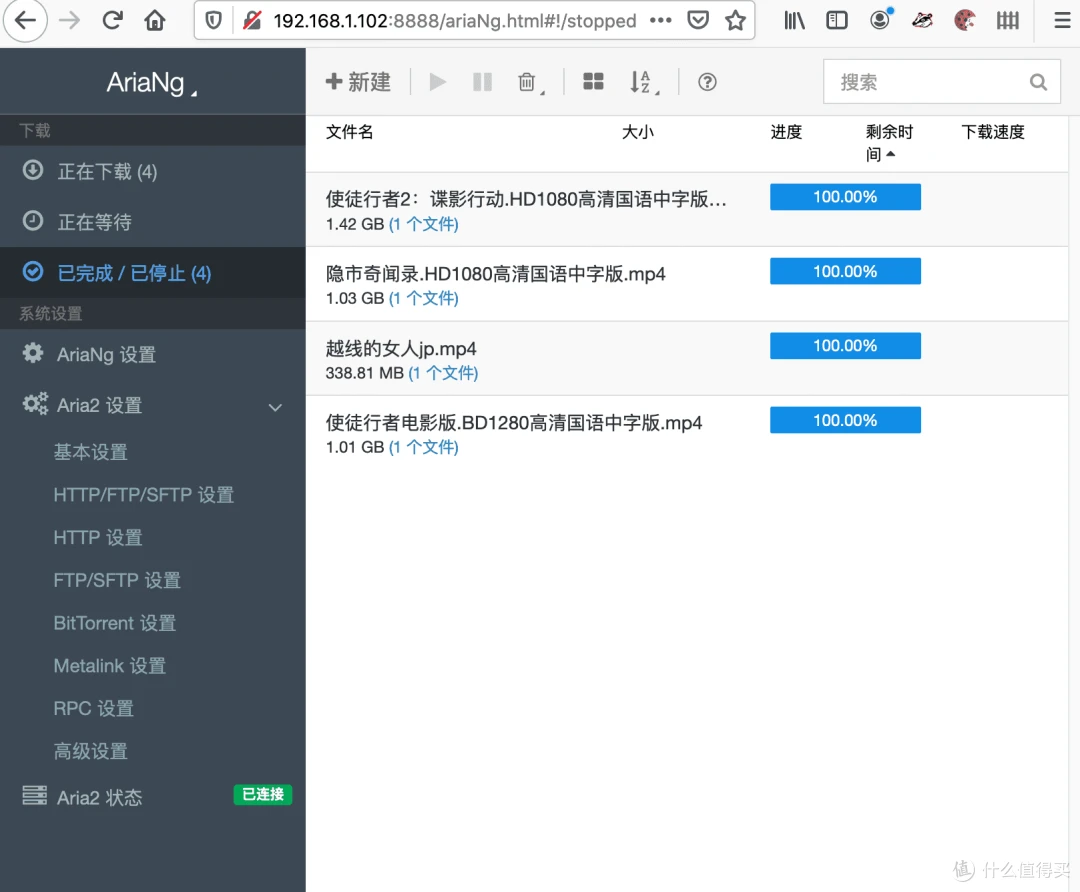Click the search magnifier icon
Viewport: 1080px width, 892px height.
(x=1038, y=82)
